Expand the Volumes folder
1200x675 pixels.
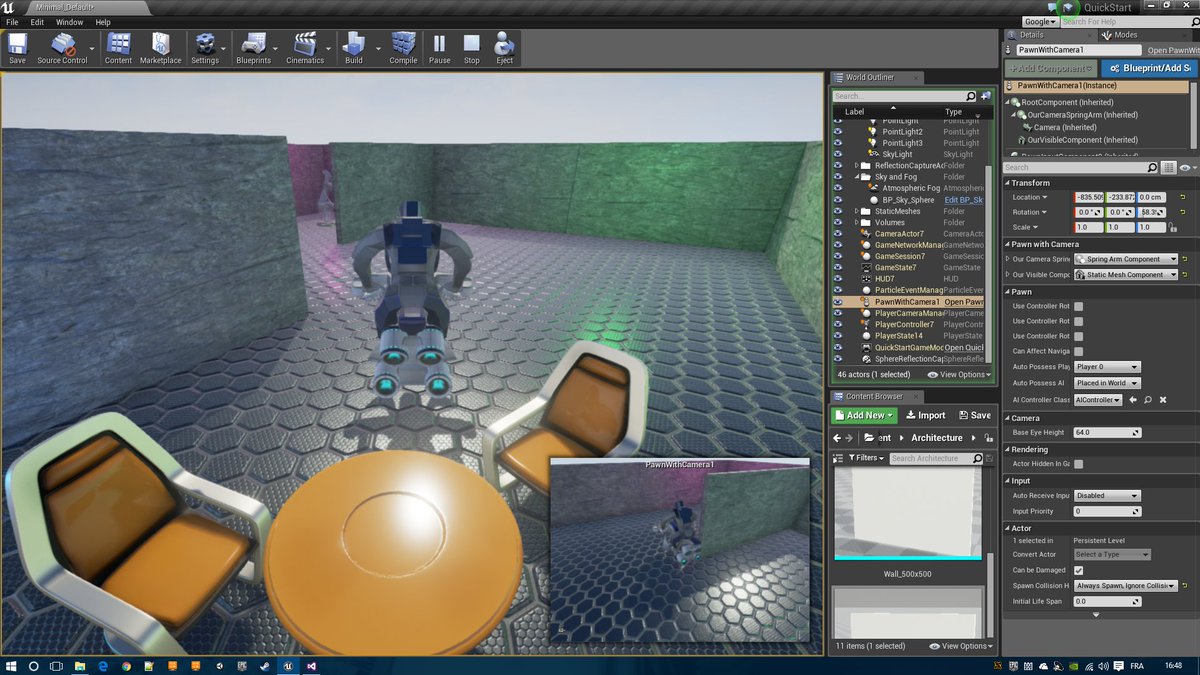tap(857, 223)
